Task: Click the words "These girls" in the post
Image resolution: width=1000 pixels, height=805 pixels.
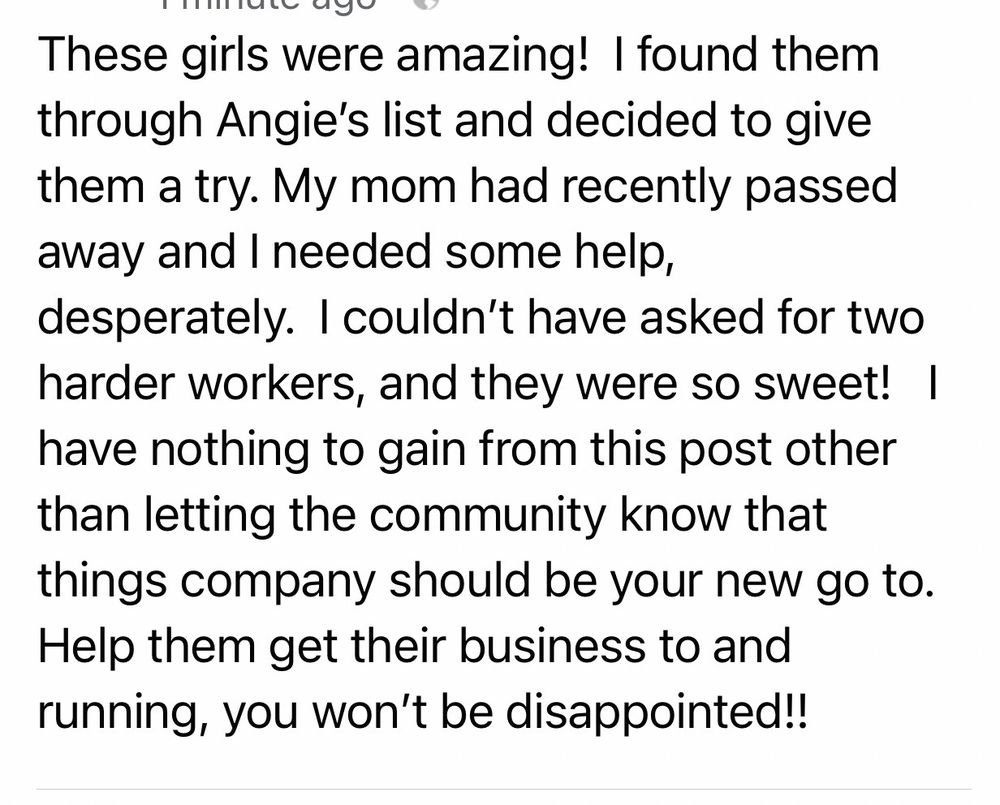Action: pos(143,55)
